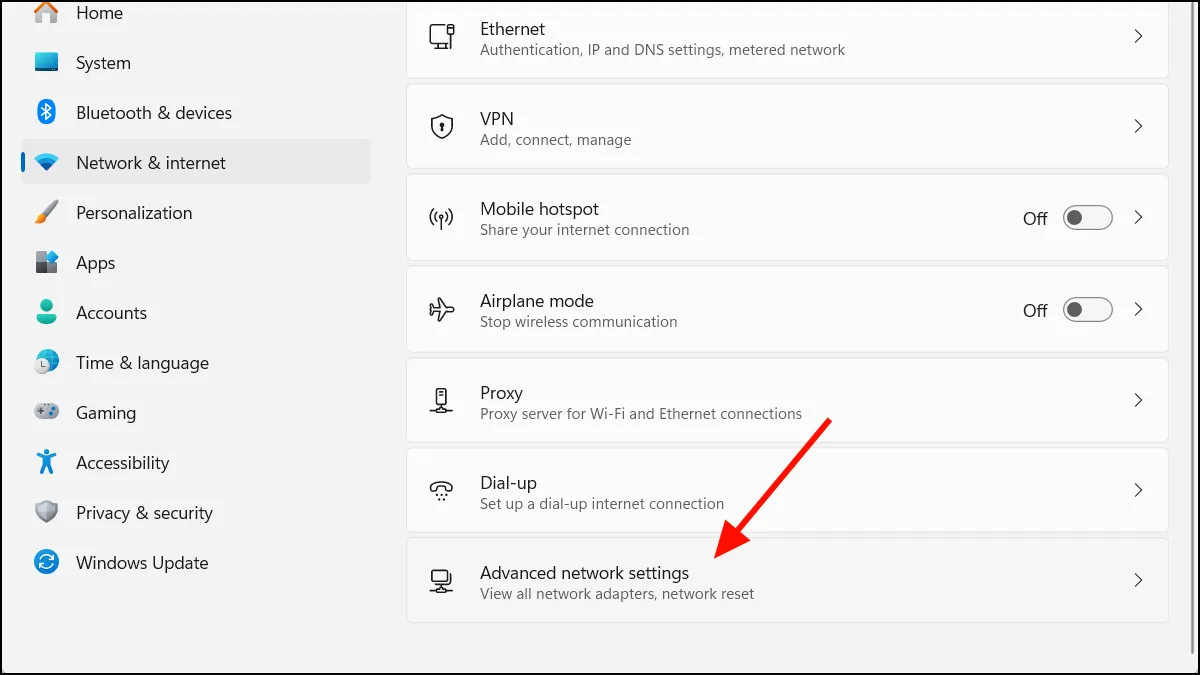Click the VPN shield icon
Viewport: 1200px width, 675px height.
pos(441,127)
